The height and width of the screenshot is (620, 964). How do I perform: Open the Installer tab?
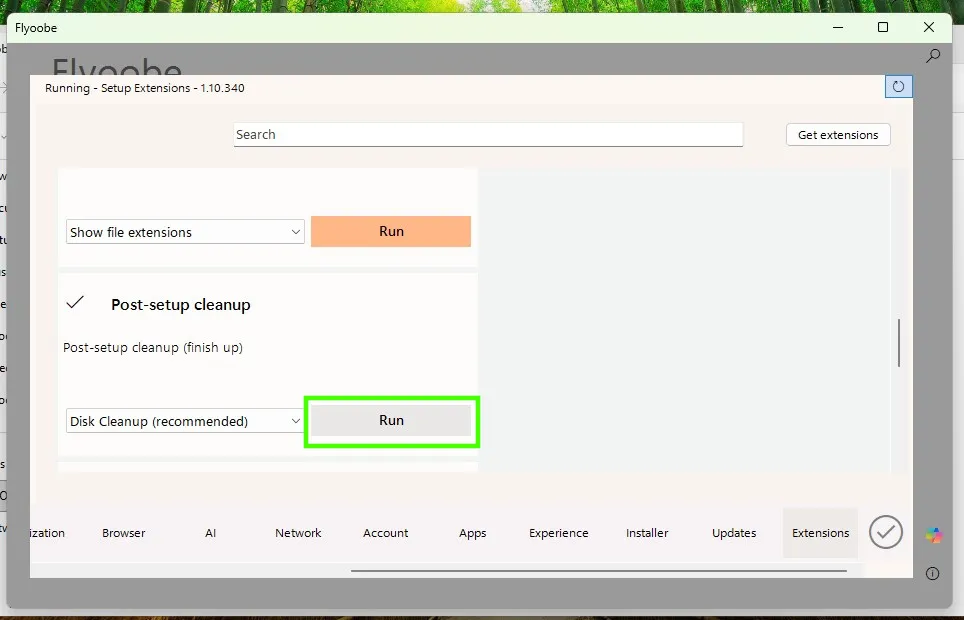point(646,533)
